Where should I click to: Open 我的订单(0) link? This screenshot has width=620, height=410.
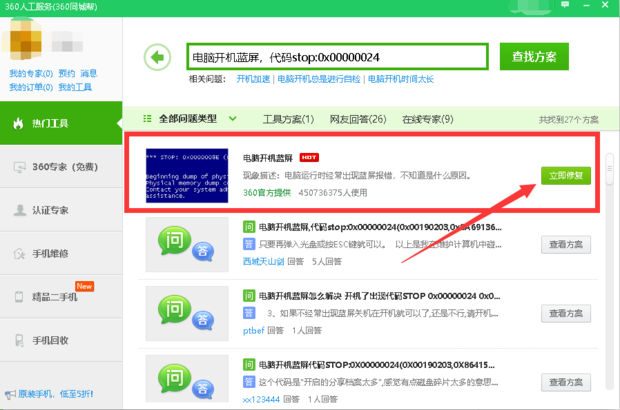31,87
